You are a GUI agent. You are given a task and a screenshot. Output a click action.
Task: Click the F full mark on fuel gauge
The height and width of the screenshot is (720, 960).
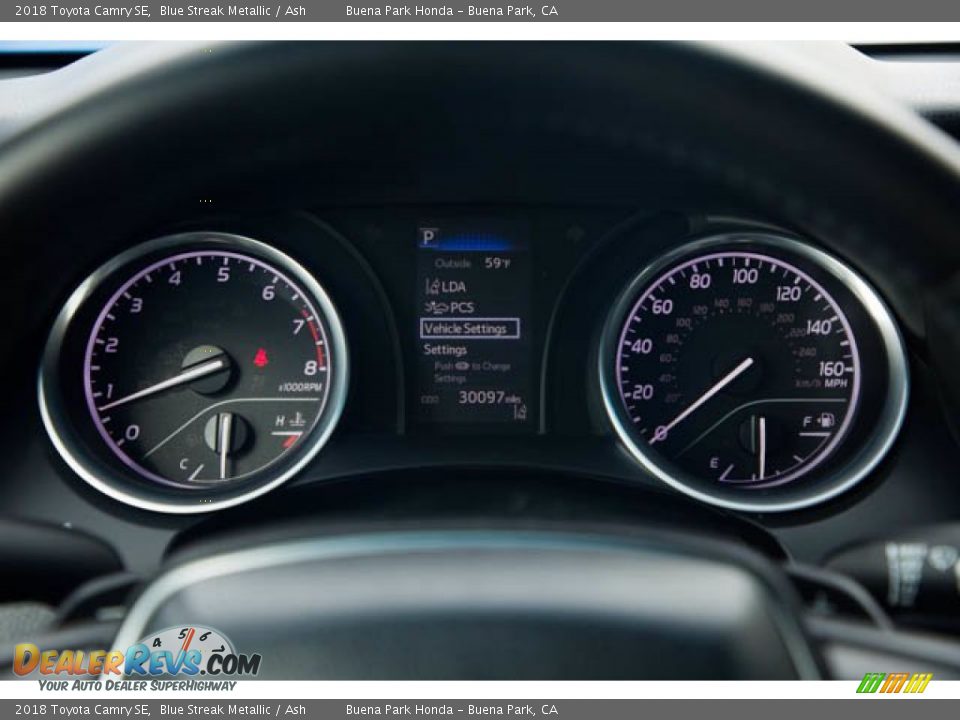coord(807,421)
